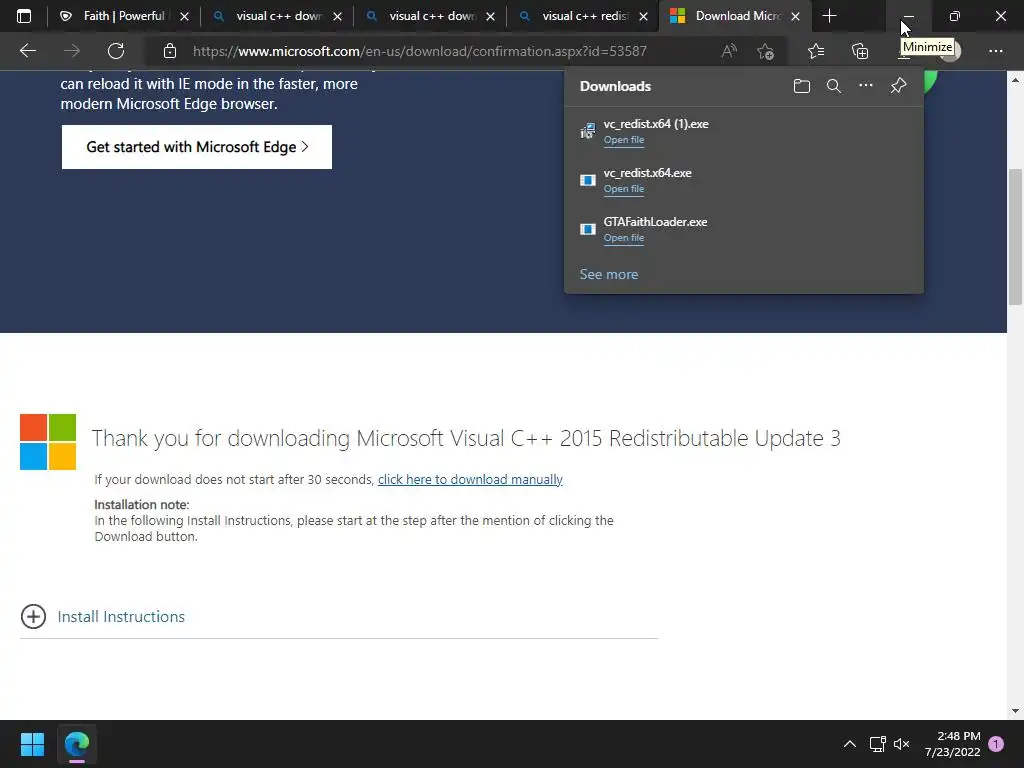Open Downloads folder icon in panel
This screenshot has width=1024, height=768.
point(801,86)
